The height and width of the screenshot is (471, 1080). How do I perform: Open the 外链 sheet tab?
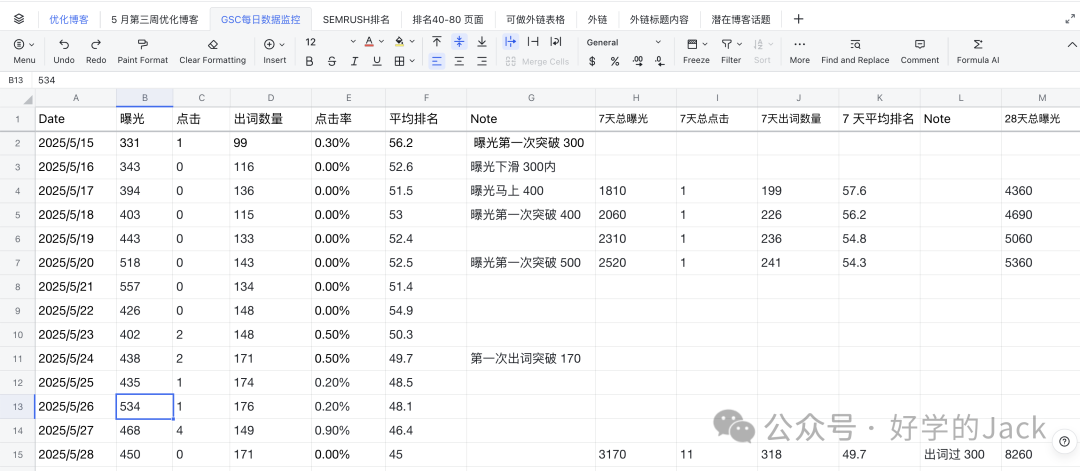(597, 19)
